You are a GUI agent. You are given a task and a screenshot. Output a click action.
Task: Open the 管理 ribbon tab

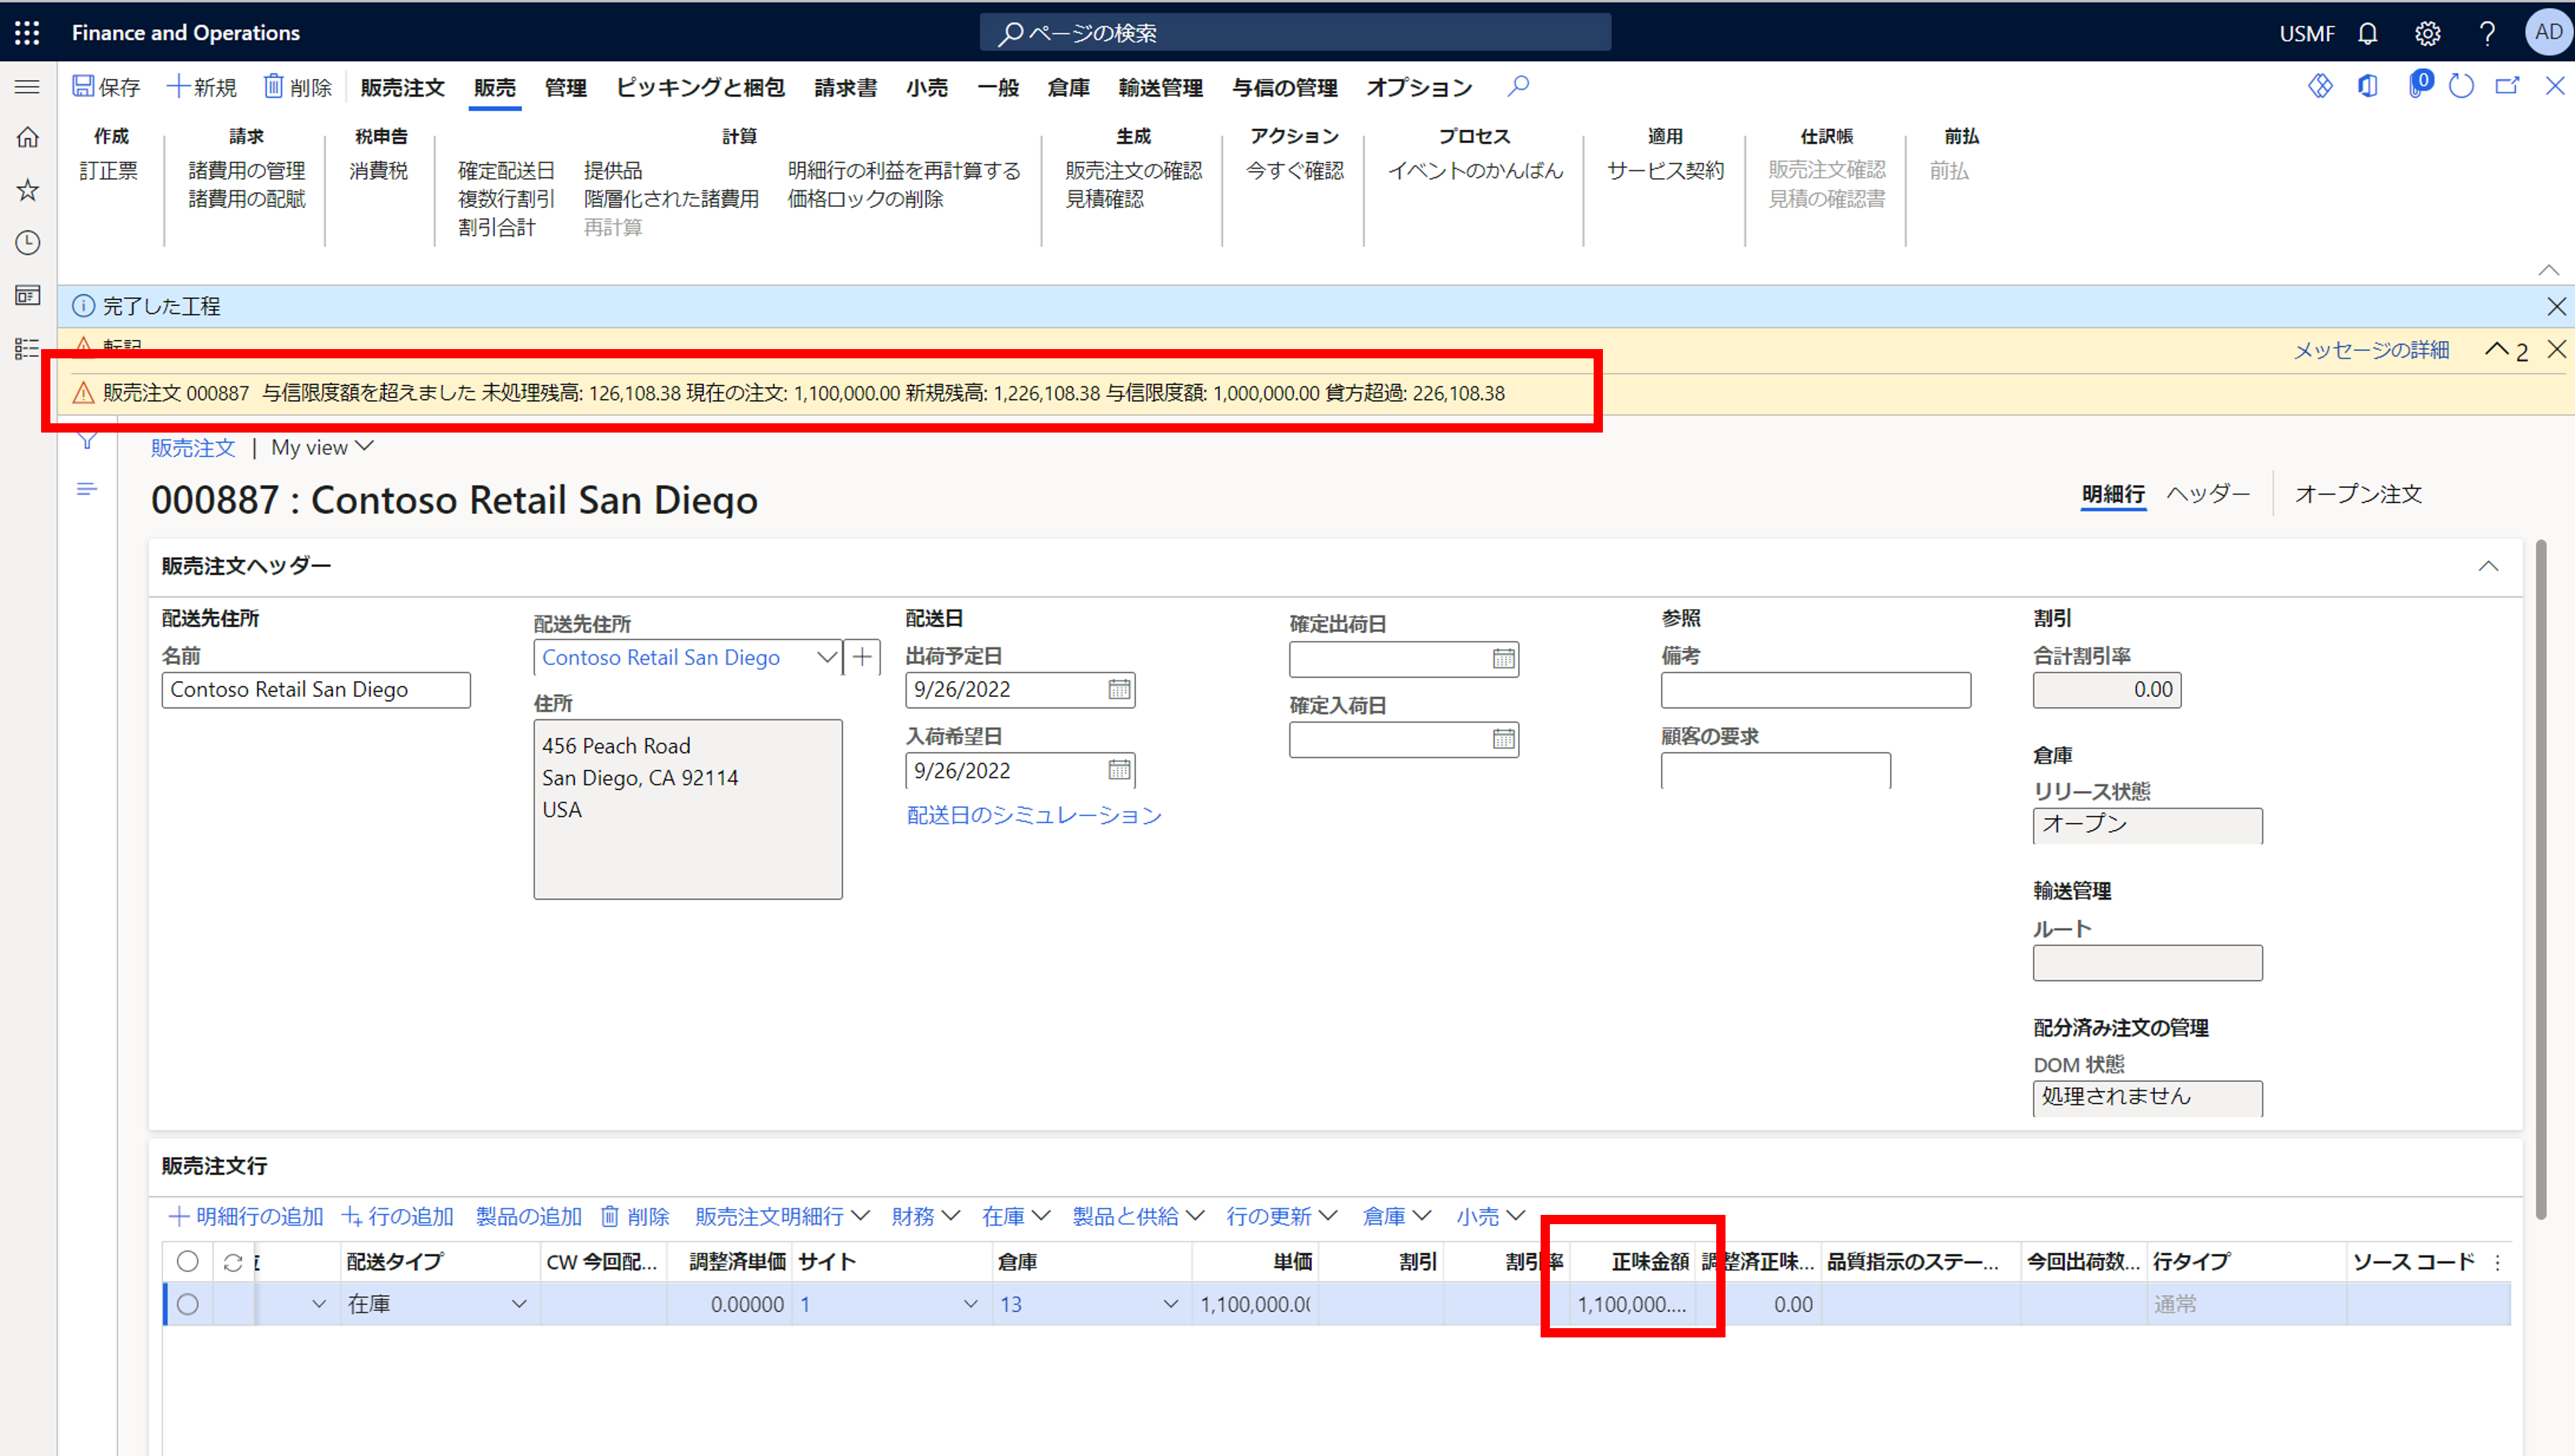565,88
